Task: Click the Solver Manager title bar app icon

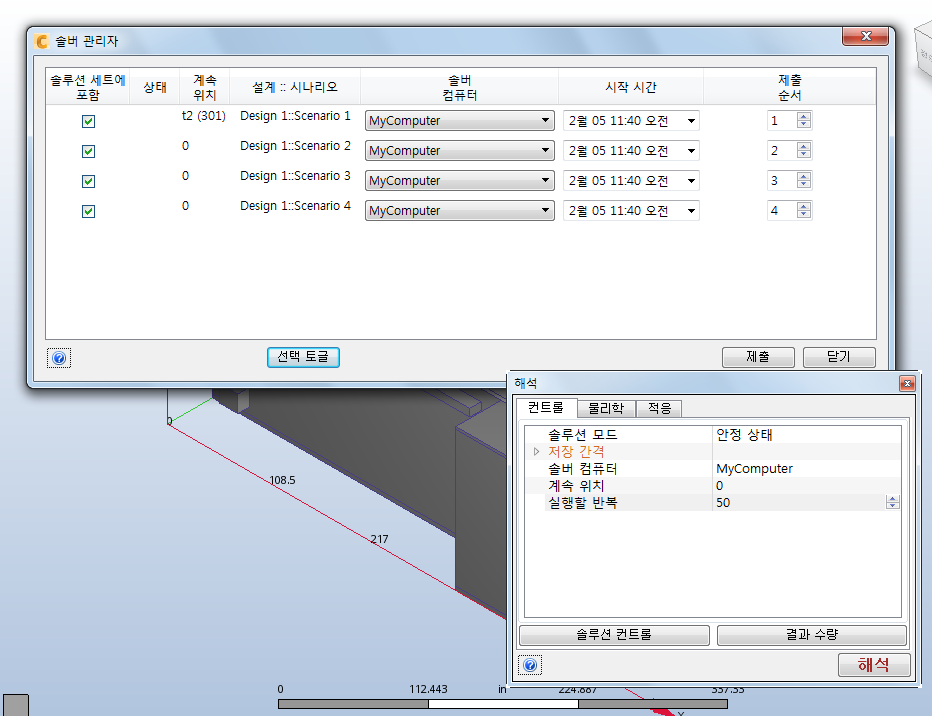Action: tap(42, 41)
